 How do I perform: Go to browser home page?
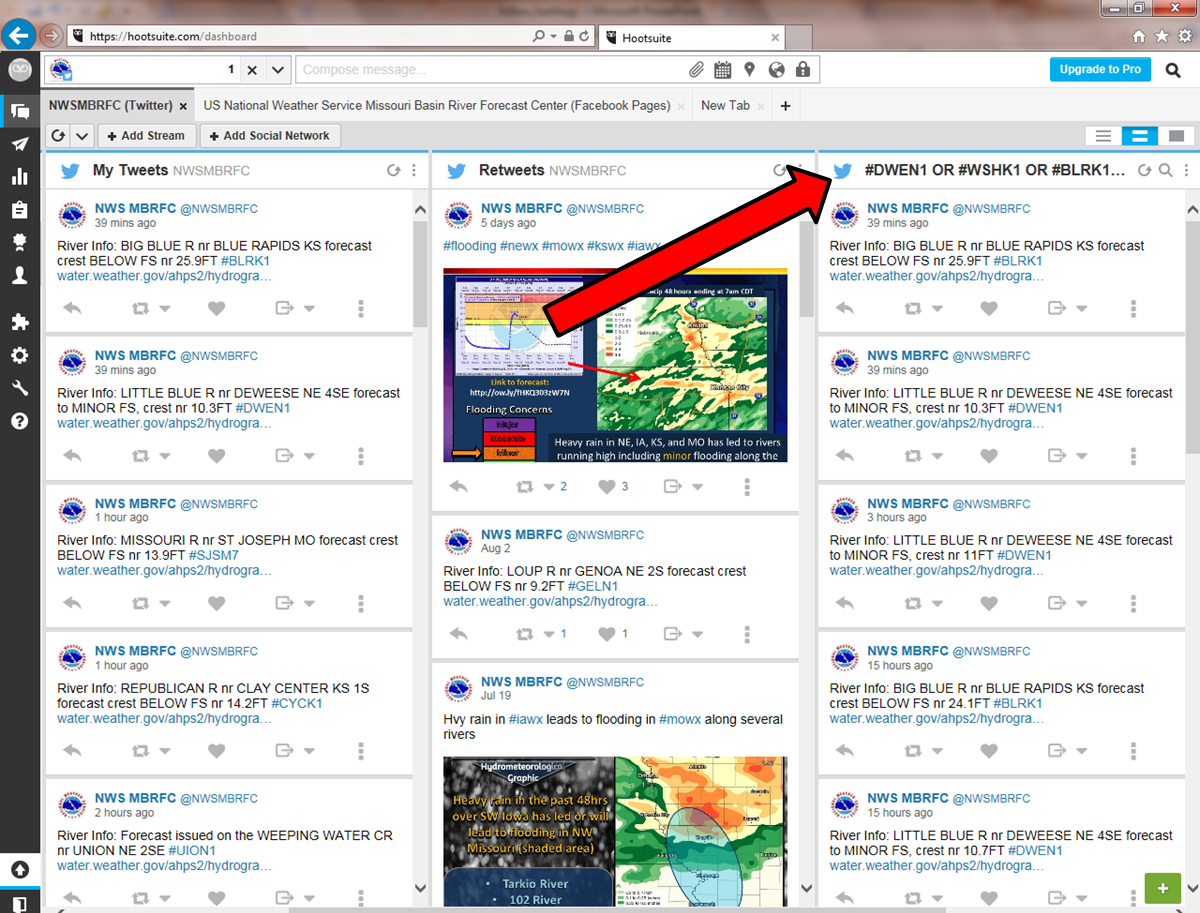coord(1139,36)
